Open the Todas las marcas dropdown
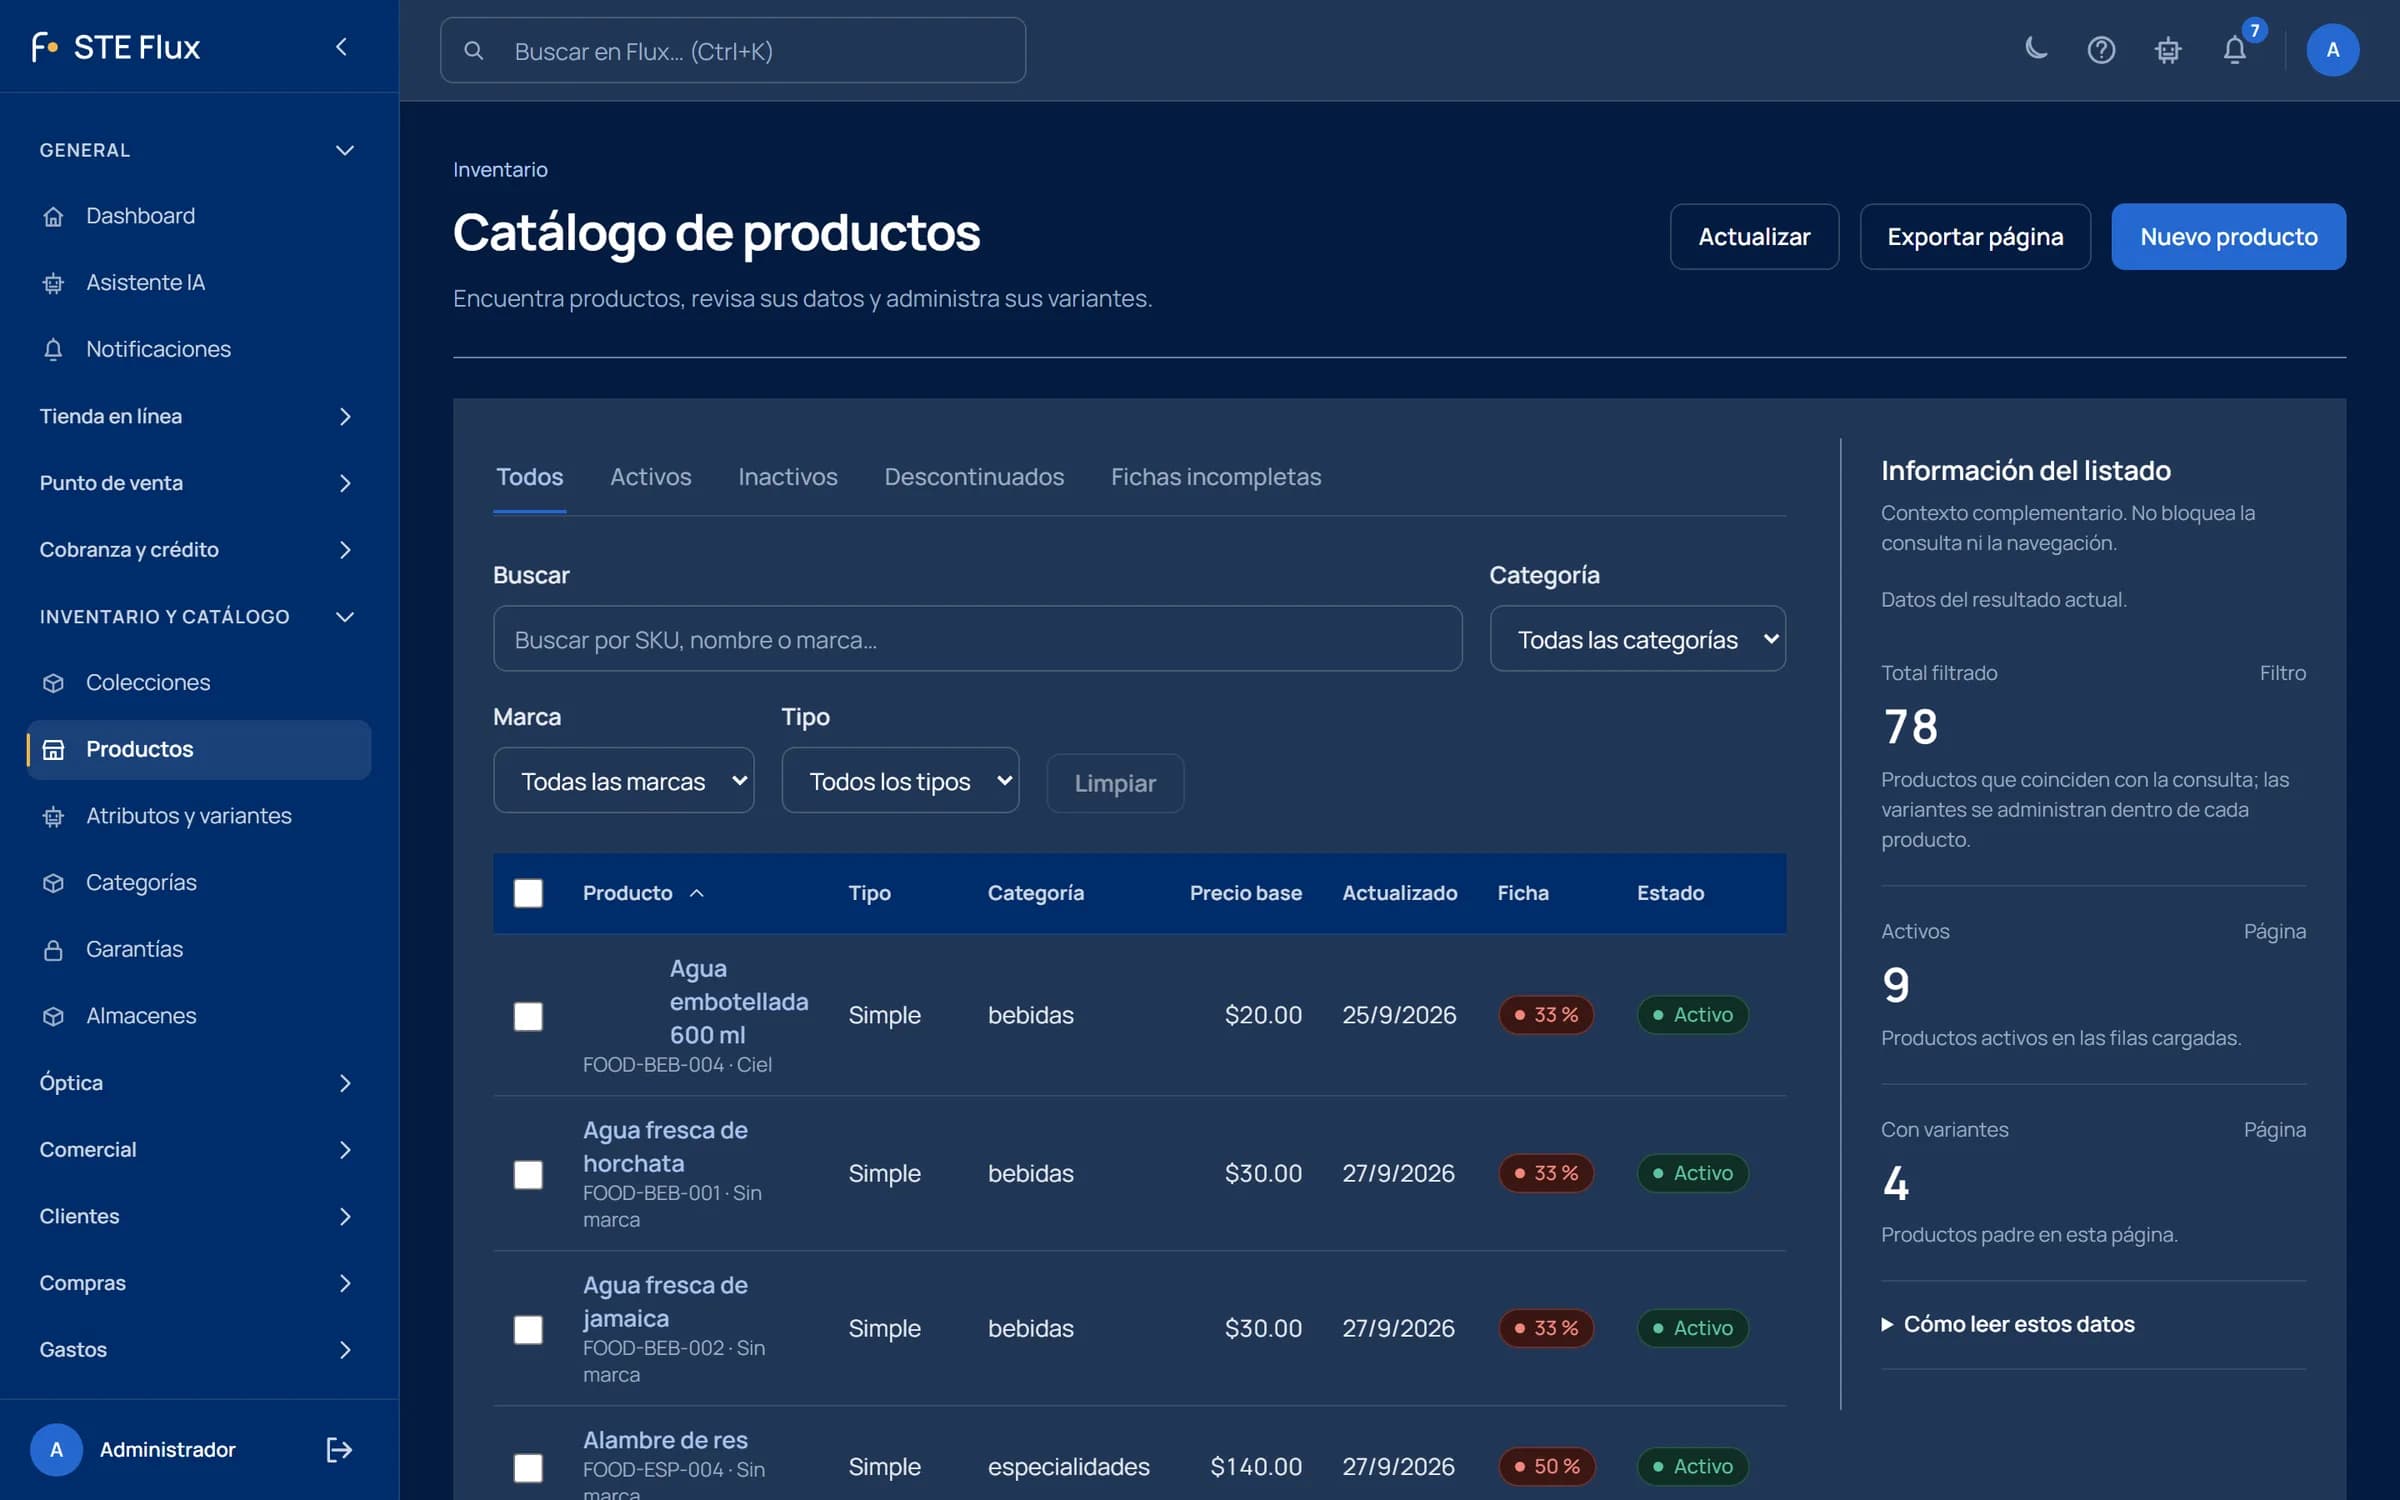 tap(623, 780)
